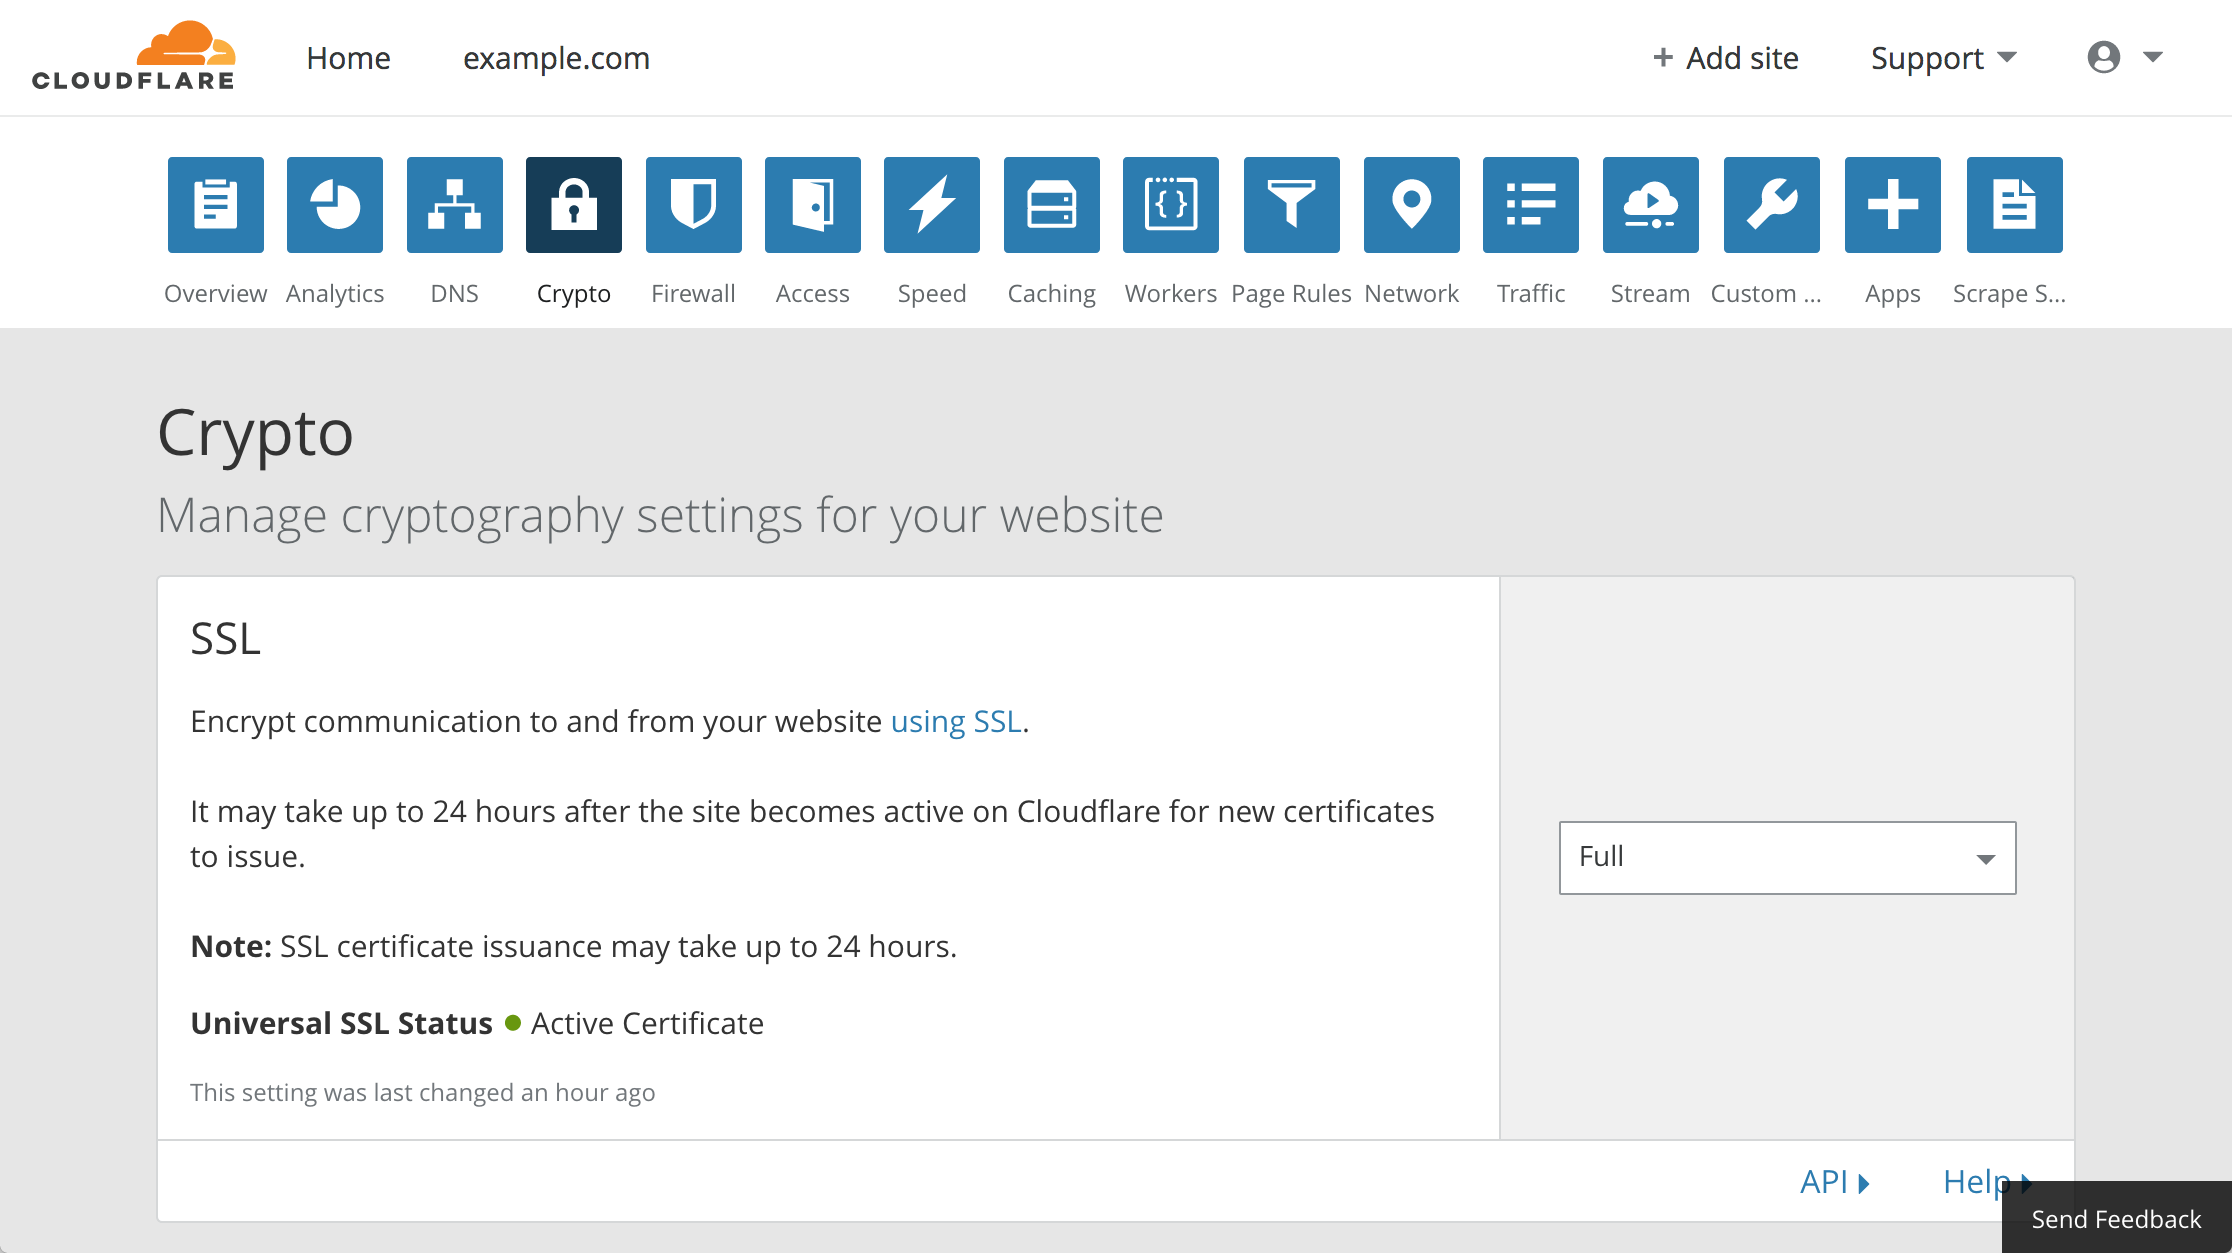Screen dimensions: 2232x1253
Task: Select the Custom wrench icon
Action: click(x=1770, y=204)
